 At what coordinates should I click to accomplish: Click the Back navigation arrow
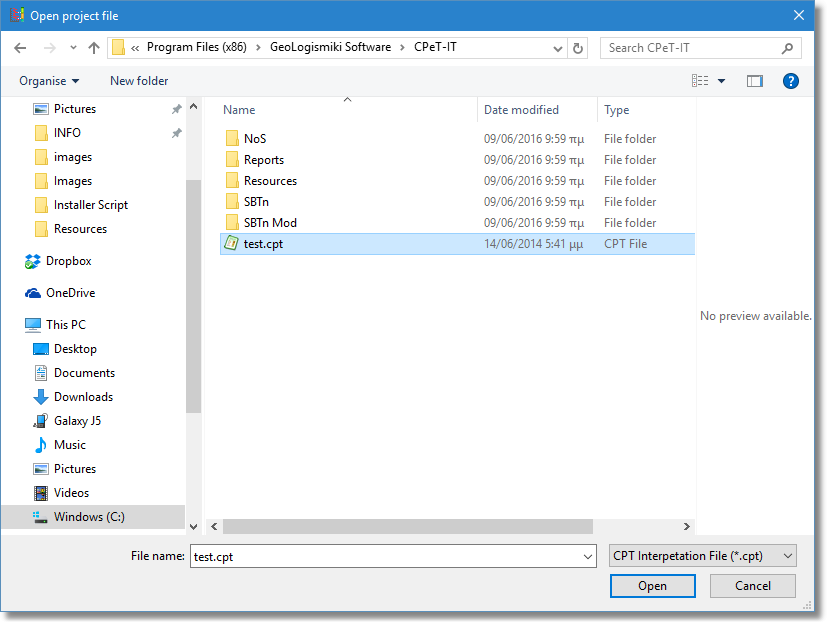point(20,48)
